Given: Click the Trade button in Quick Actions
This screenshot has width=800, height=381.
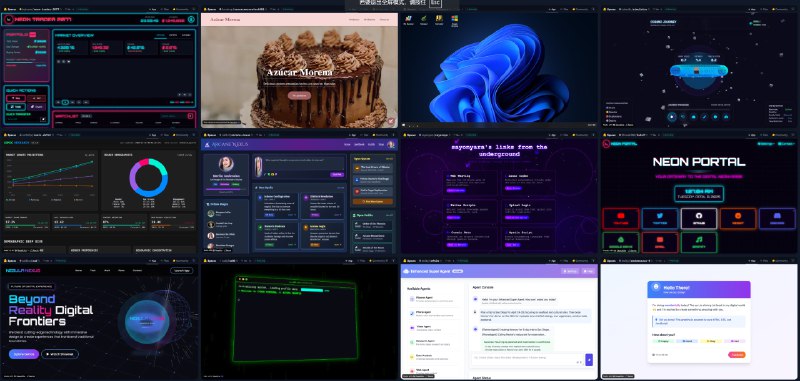Looking at the screenshot, I should (16, 107).
